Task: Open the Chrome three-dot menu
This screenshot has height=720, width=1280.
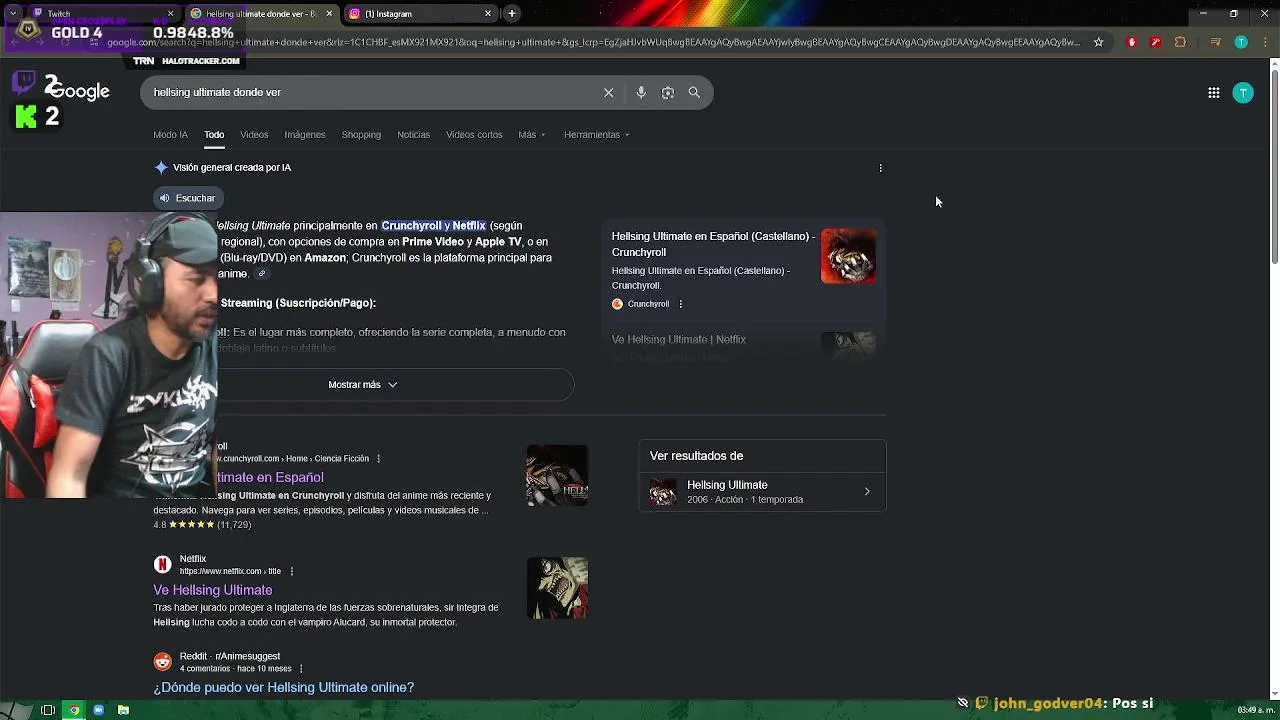Action: coord(1264,42)
